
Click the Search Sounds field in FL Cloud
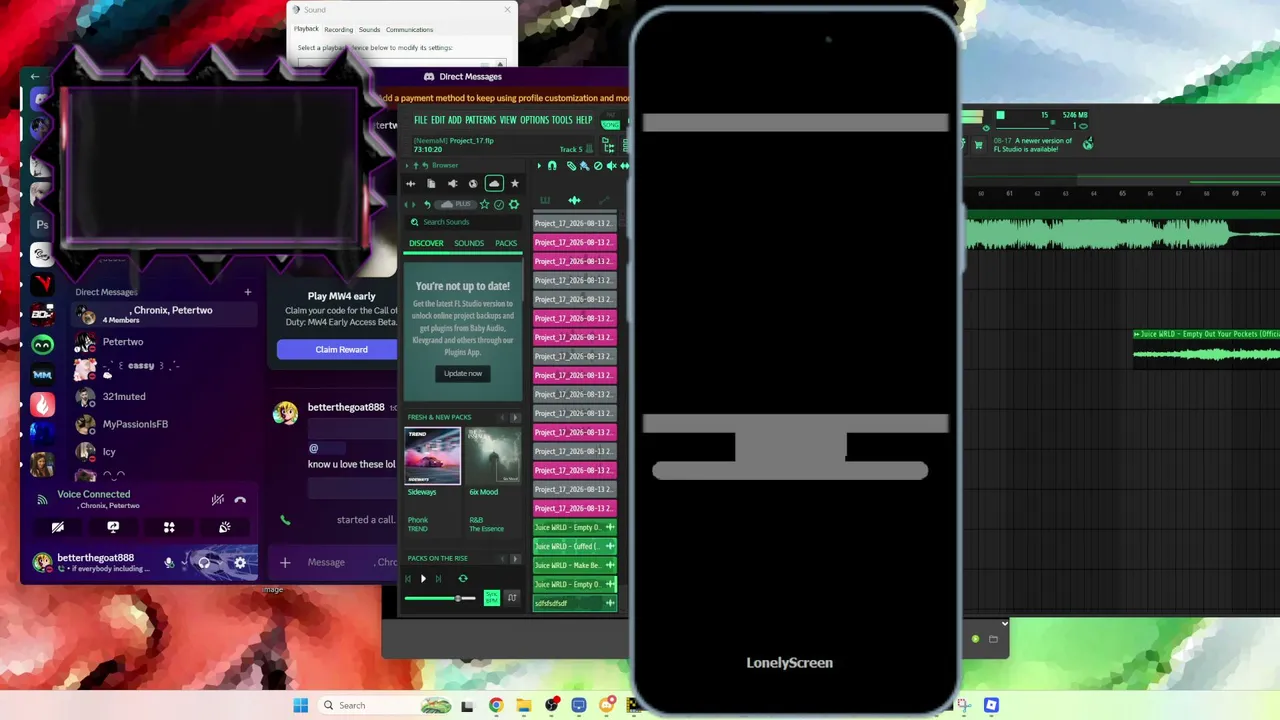pyautogui.click(x=463, y=222)
